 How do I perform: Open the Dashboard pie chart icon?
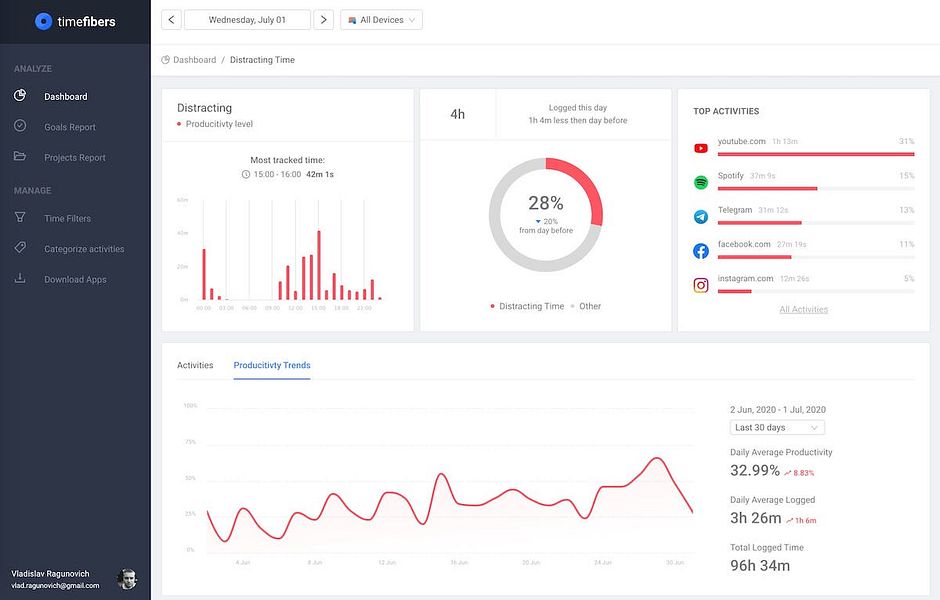point(20,95)
